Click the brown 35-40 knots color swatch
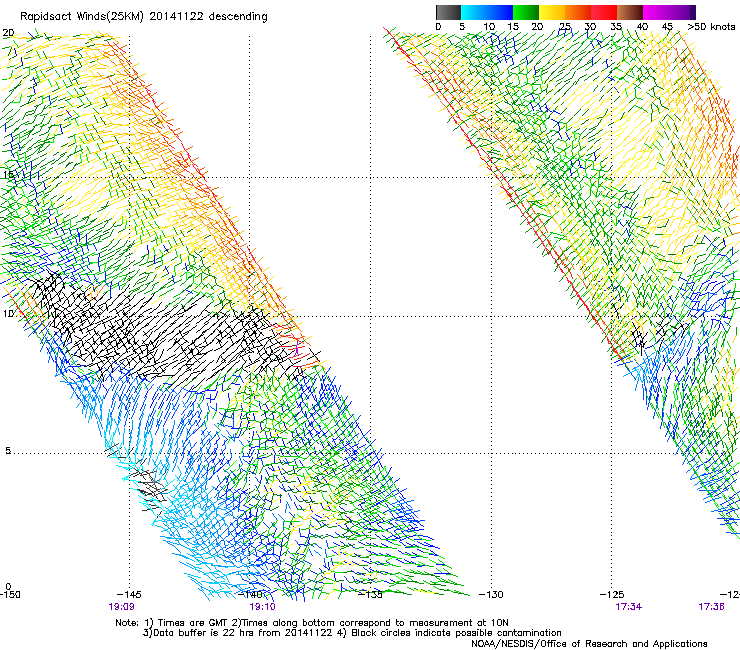Image resolution: width=740 pixels, height=650 pixels. (630, 12)
